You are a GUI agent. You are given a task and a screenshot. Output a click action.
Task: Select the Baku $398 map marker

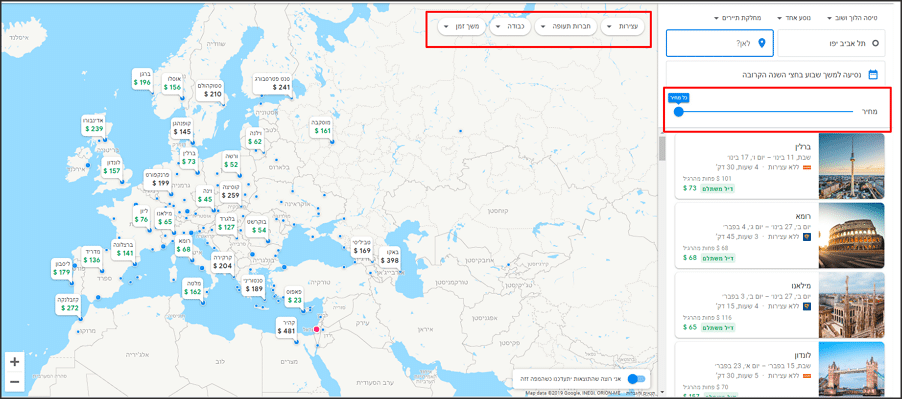tap(389, 256)
